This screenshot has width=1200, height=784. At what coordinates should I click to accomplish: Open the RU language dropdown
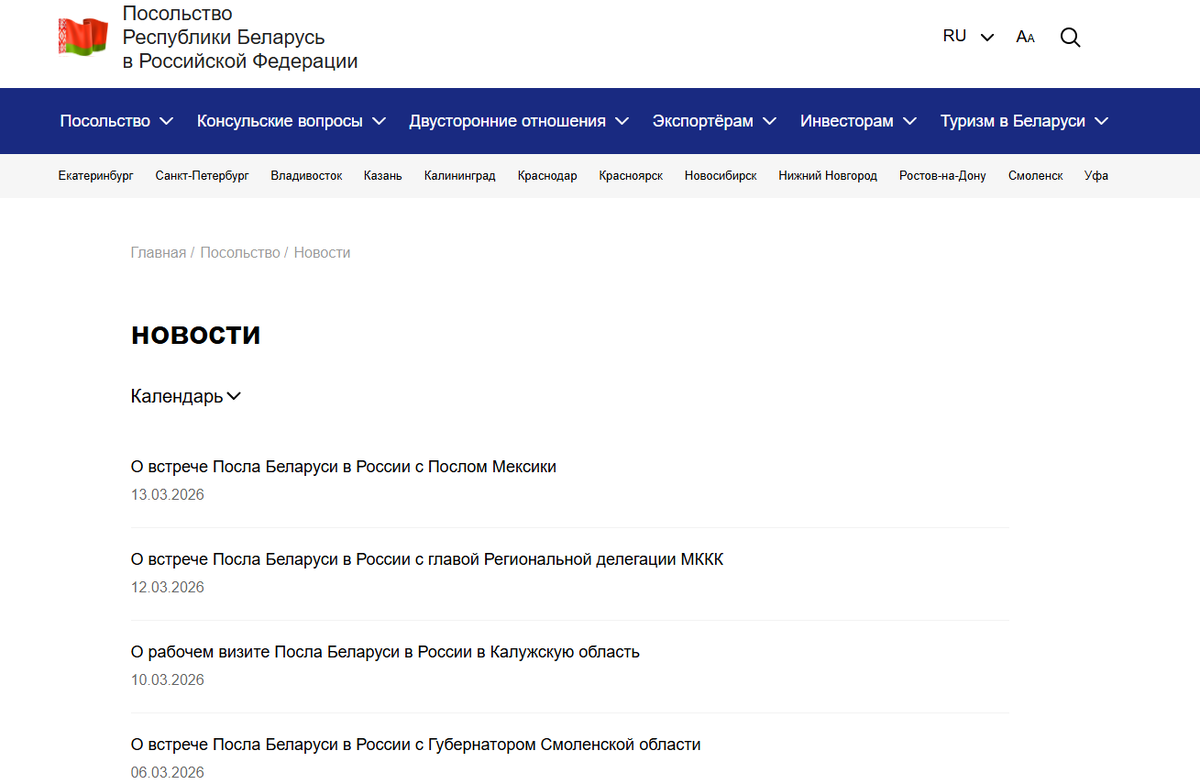(968, 36)
